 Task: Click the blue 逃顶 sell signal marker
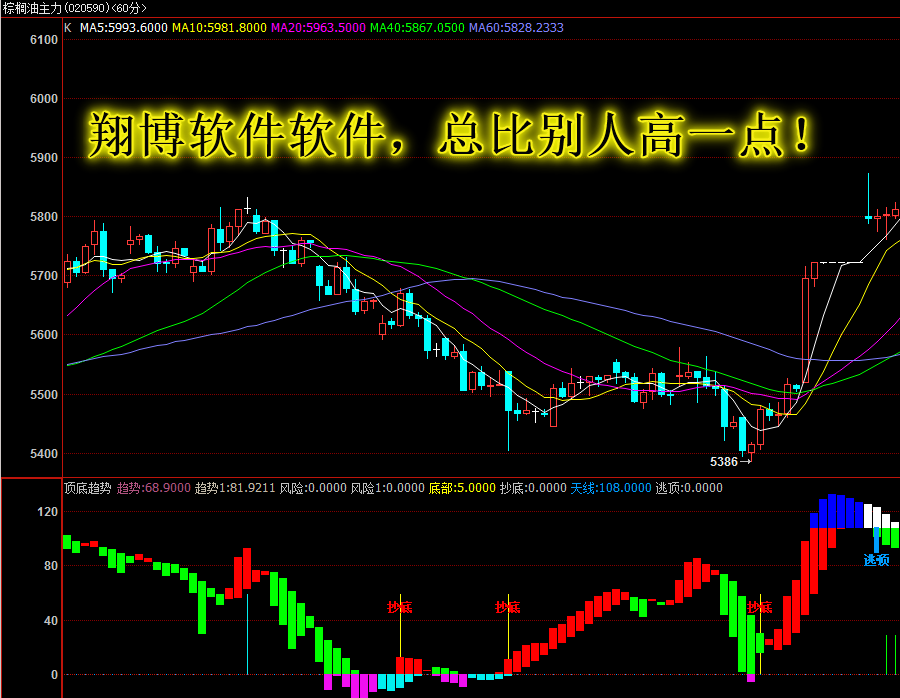(876, 560)
